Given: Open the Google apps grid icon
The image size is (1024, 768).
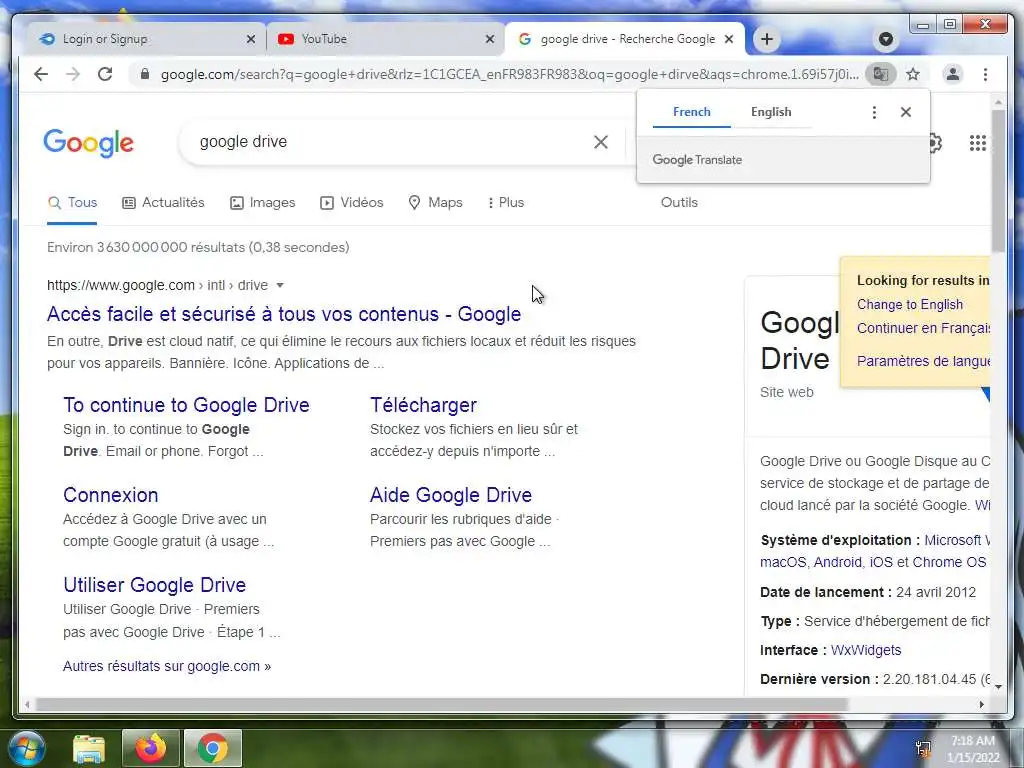Looking at the screenshot, I should pos(978,143).
